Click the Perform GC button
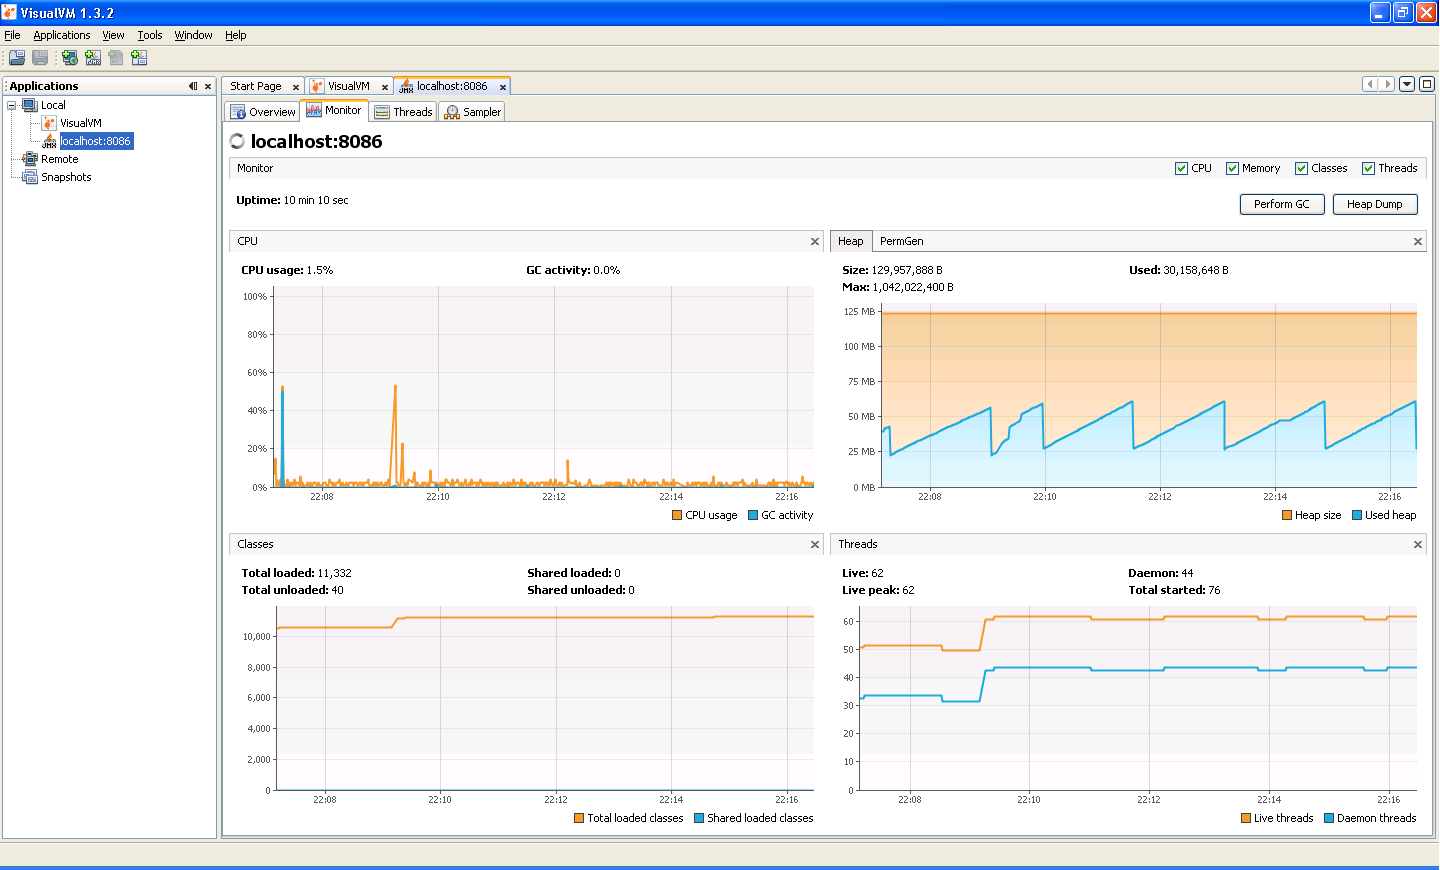Viewport: 1440px width, 870px height. tap(1282, 204)
